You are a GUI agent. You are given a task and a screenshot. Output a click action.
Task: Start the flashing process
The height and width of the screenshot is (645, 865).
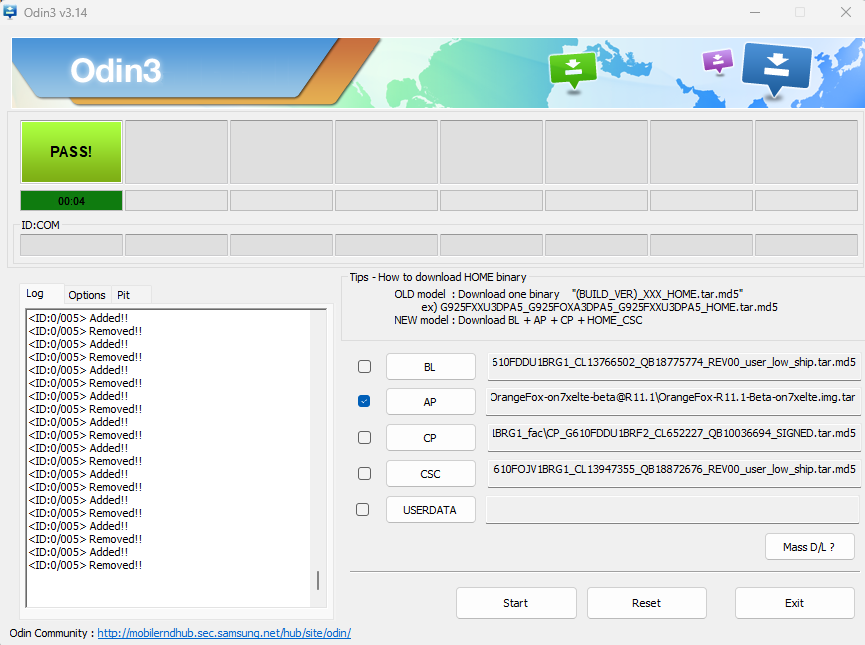pyautogui.click(x=516, y=603)
